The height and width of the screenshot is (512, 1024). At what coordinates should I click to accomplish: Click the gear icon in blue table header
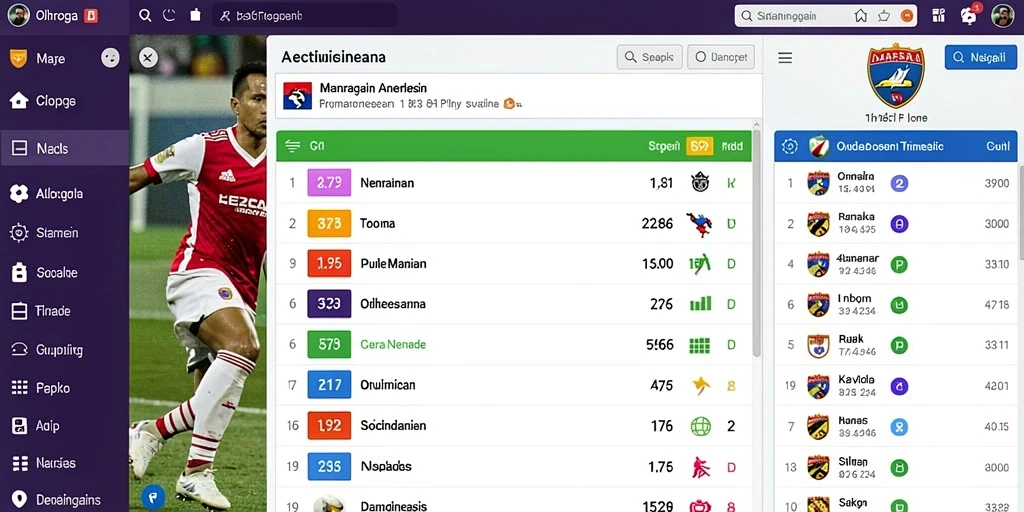[790, 146]
